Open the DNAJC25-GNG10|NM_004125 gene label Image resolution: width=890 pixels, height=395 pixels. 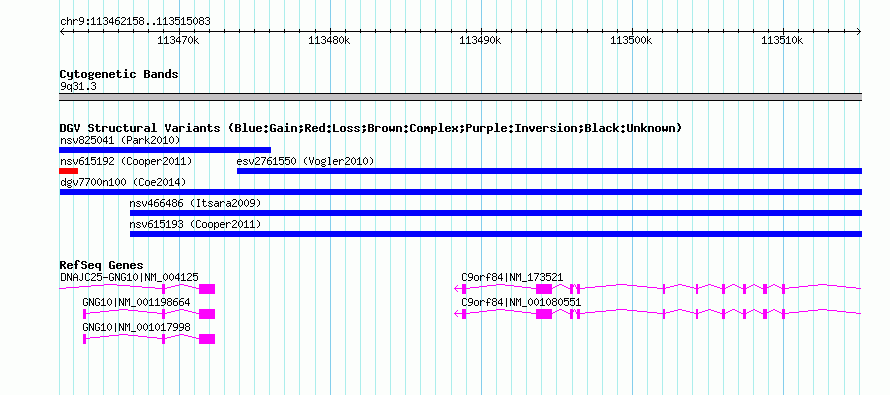pos(129,277)
